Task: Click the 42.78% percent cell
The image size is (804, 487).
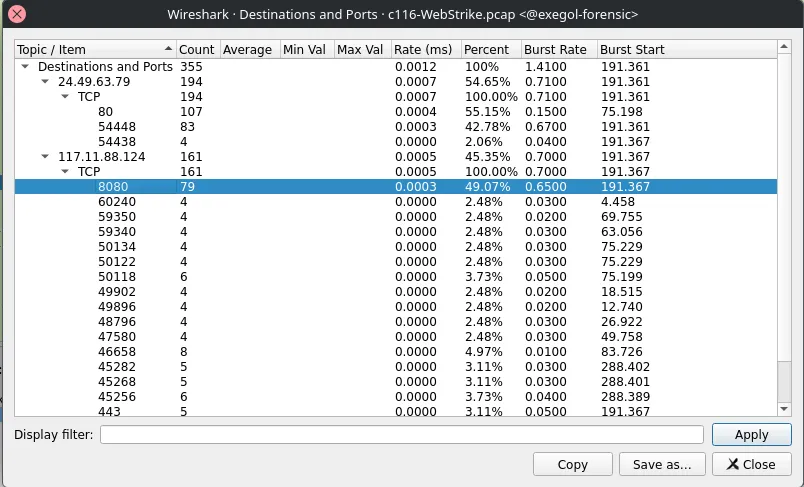Action: 487,127
